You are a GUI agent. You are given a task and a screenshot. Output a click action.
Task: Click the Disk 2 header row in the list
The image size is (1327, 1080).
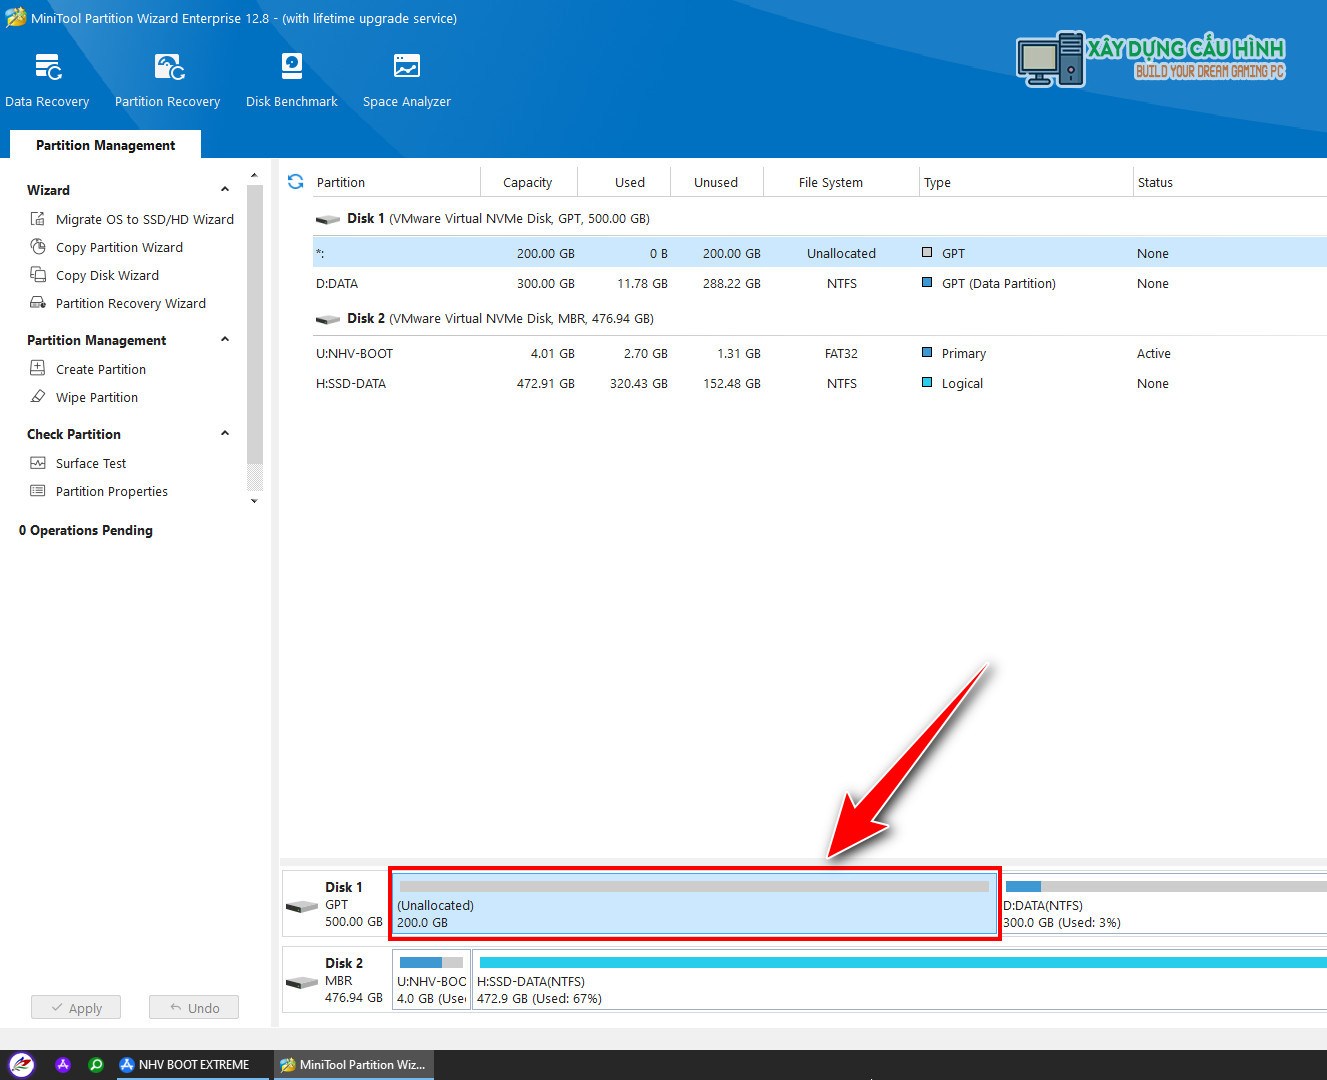pyautogui.click(x=820, y=319)
